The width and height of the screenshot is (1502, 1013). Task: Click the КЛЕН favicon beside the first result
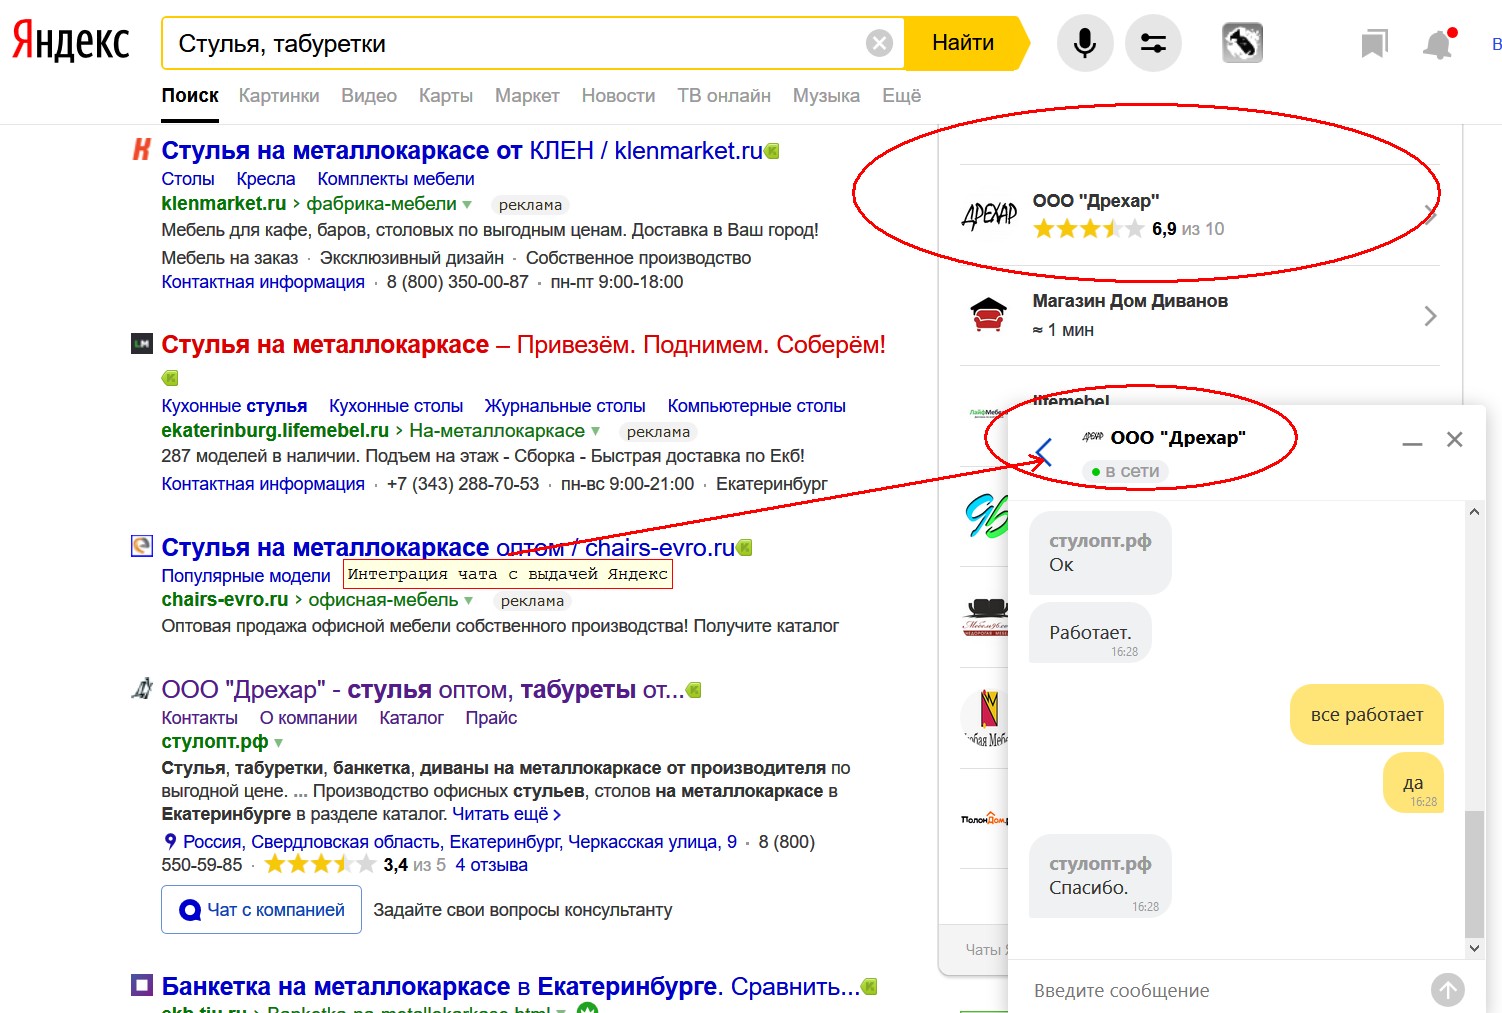141,150
